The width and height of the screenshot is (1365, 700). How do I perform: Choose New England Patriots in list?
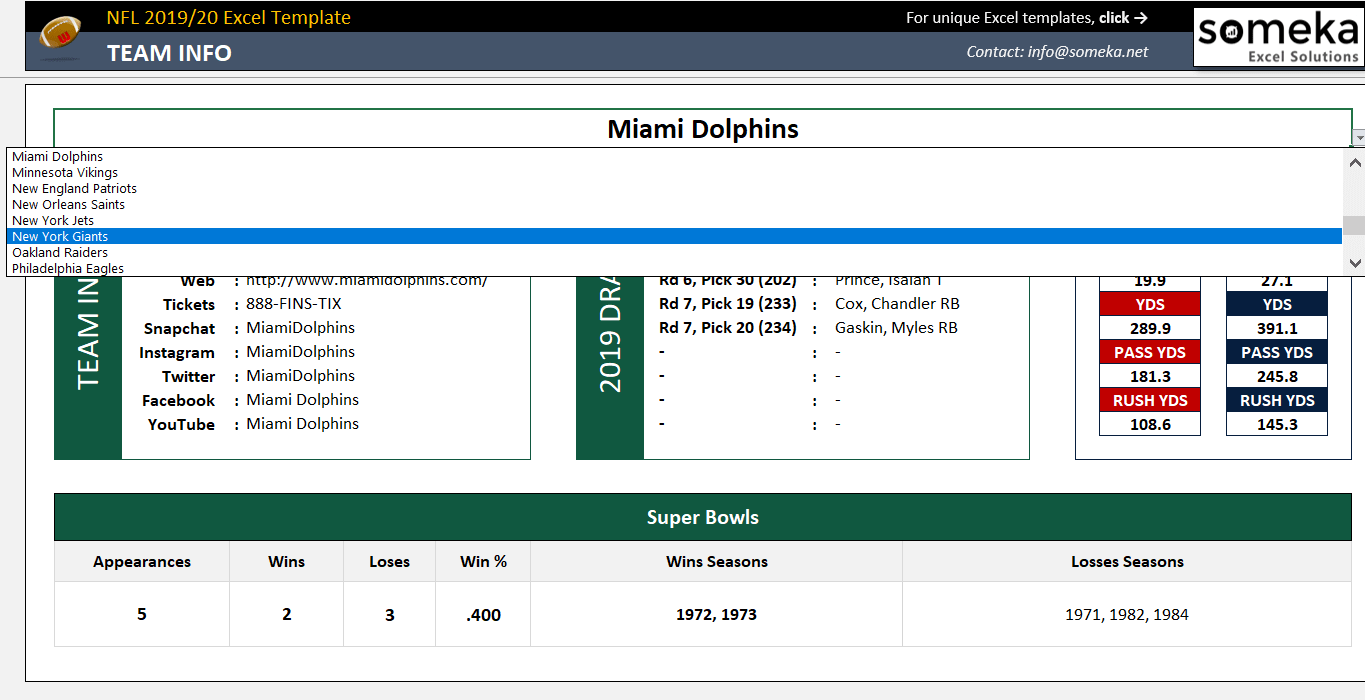tap(674, 188)
